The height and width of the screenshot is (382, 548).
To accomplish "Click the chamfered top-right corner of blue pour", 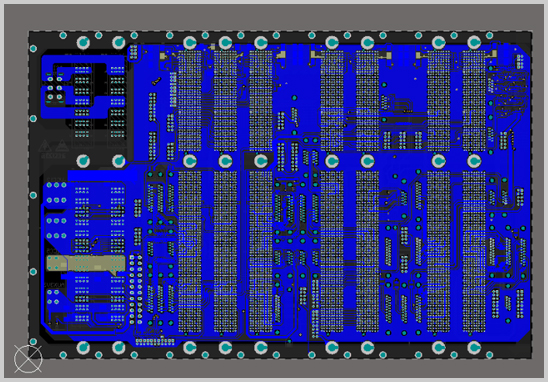I will pyautogui.click(x=523, y=50).
